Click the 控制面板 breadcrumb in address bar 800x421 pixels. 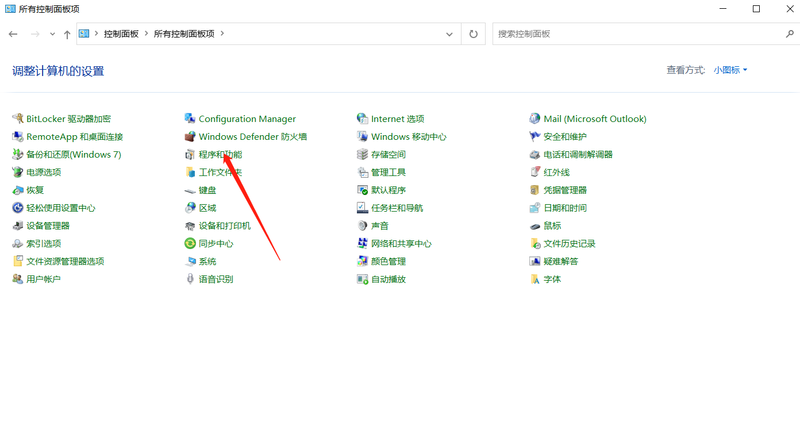pyautogui.click(x=121, y=34)
